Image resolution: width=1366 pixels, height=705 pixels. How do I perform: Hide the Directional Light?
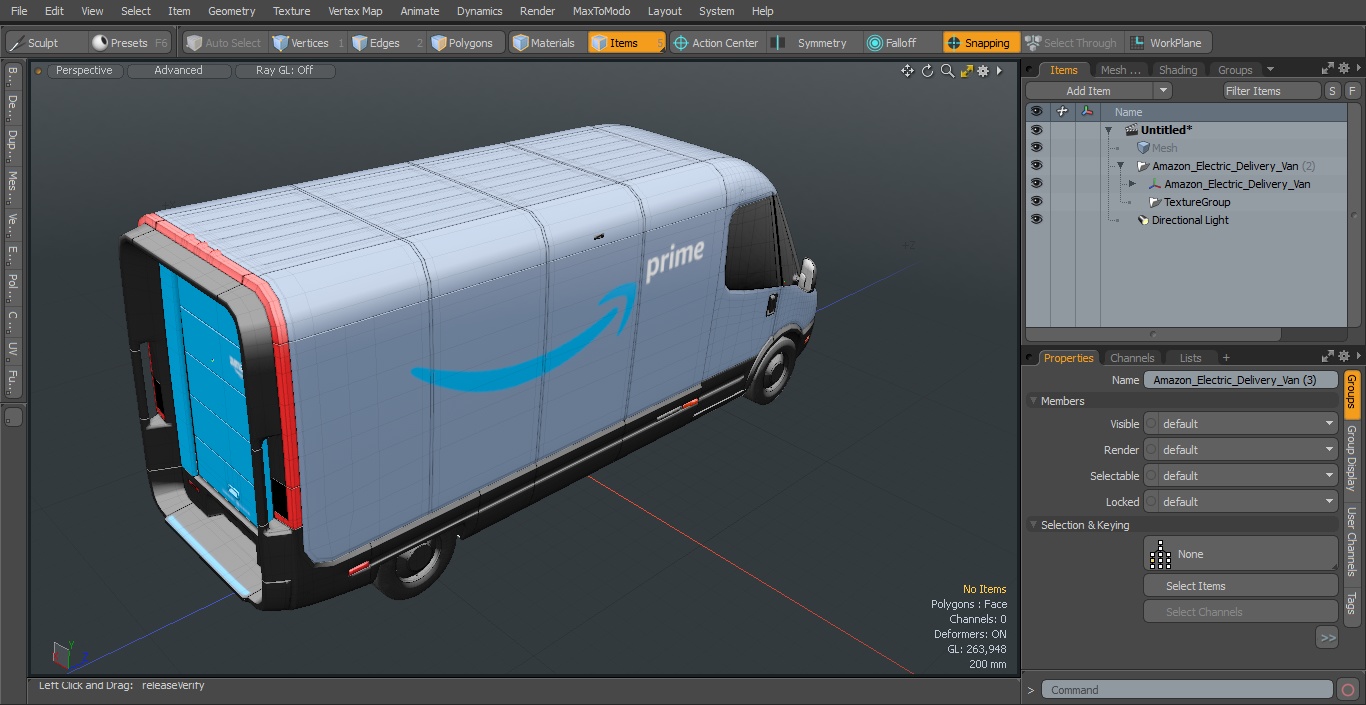click(1036, 220)
